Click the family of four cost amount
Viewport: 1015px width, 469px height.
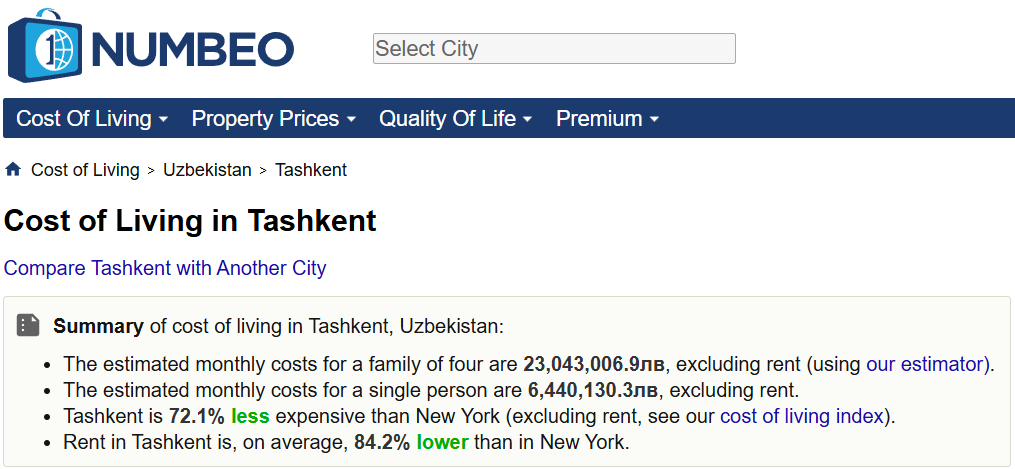(593, 364)
